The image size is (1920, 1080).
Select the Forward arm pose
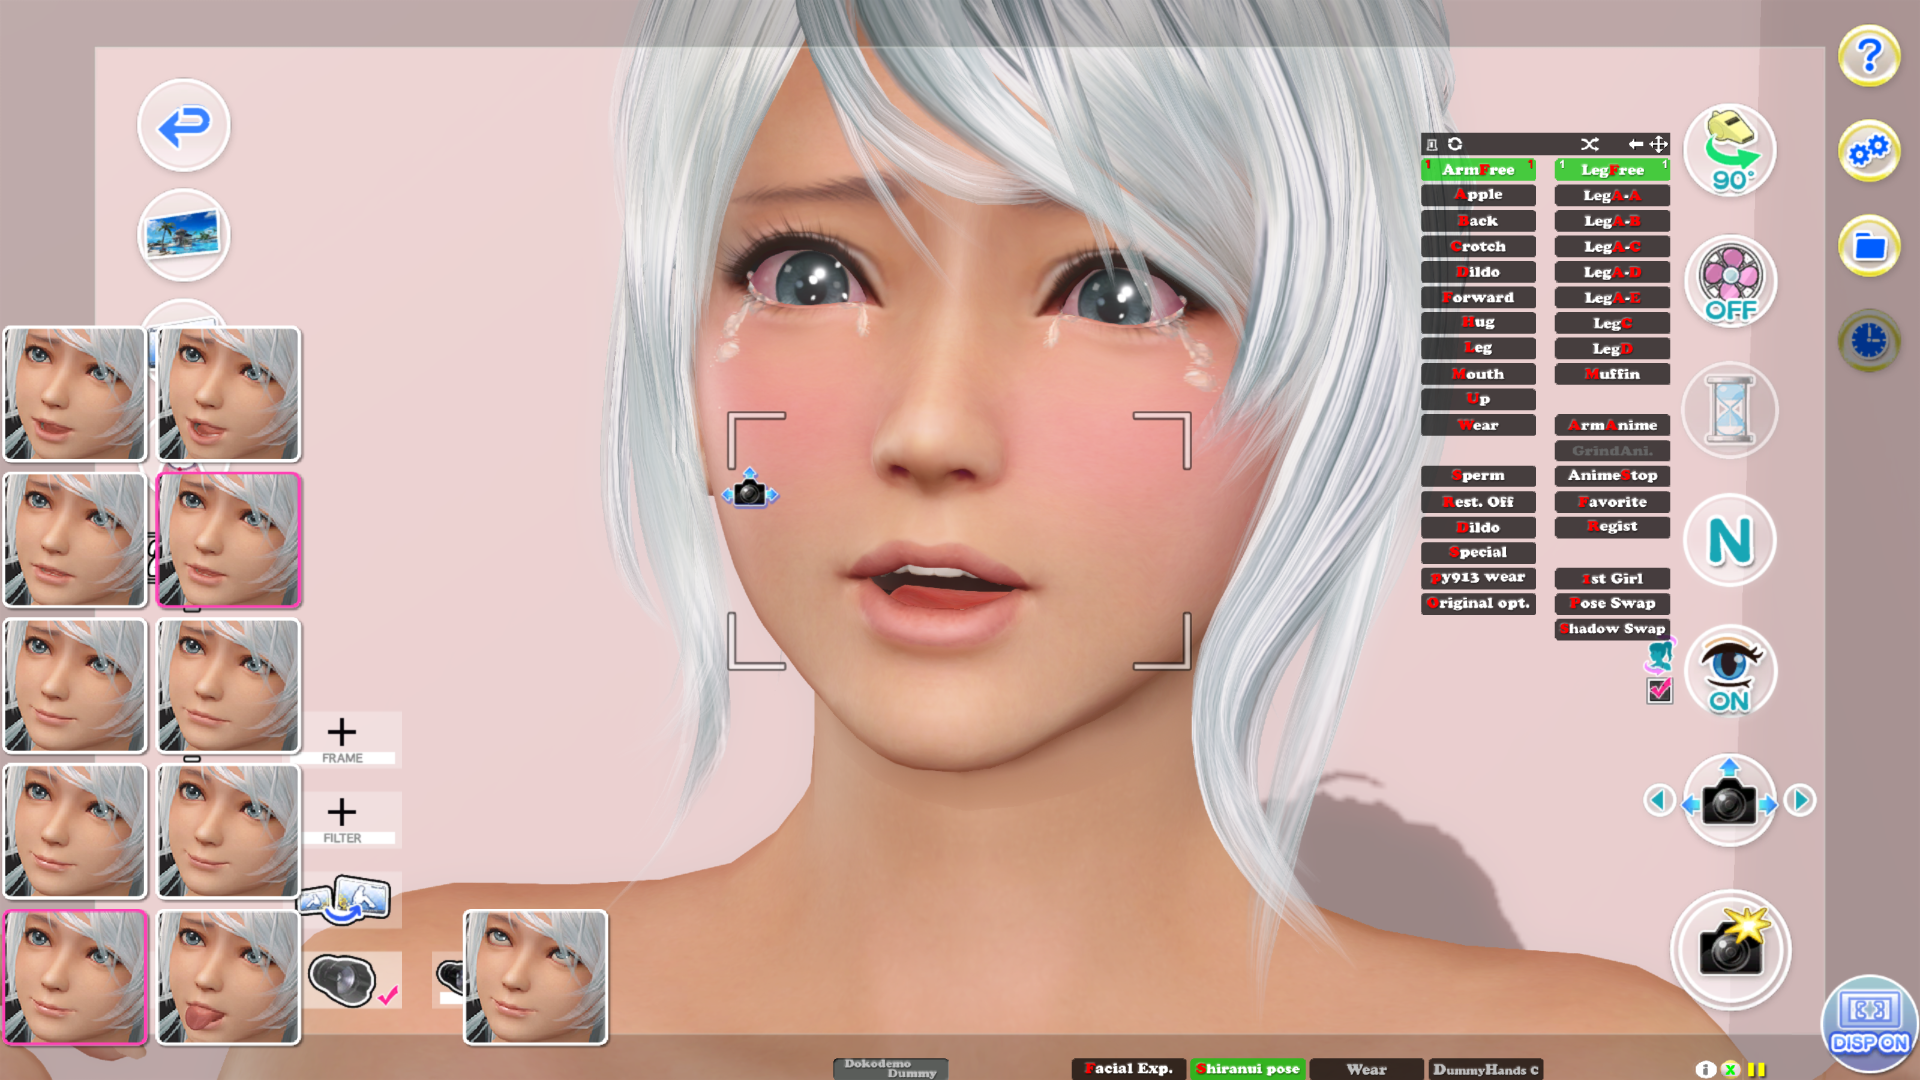(1478, 297)
